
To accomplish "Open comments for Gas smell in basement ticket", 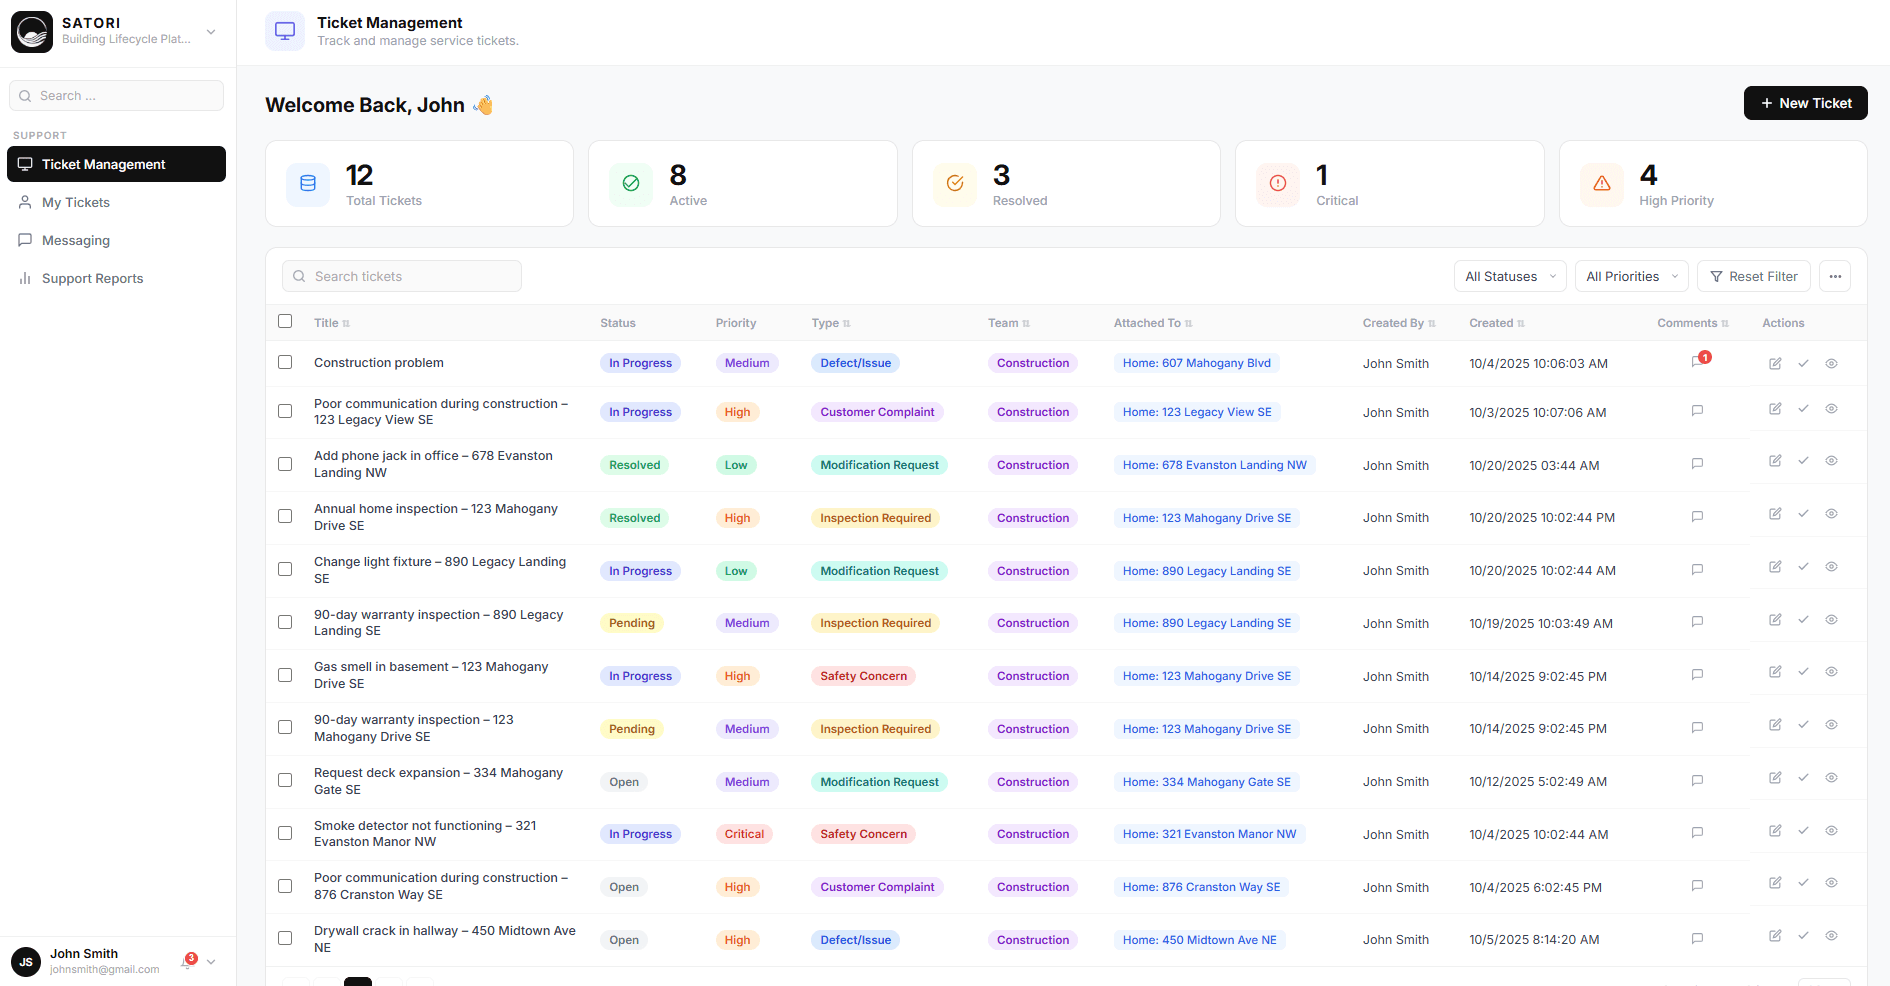I will click(x=1697, y=675).
